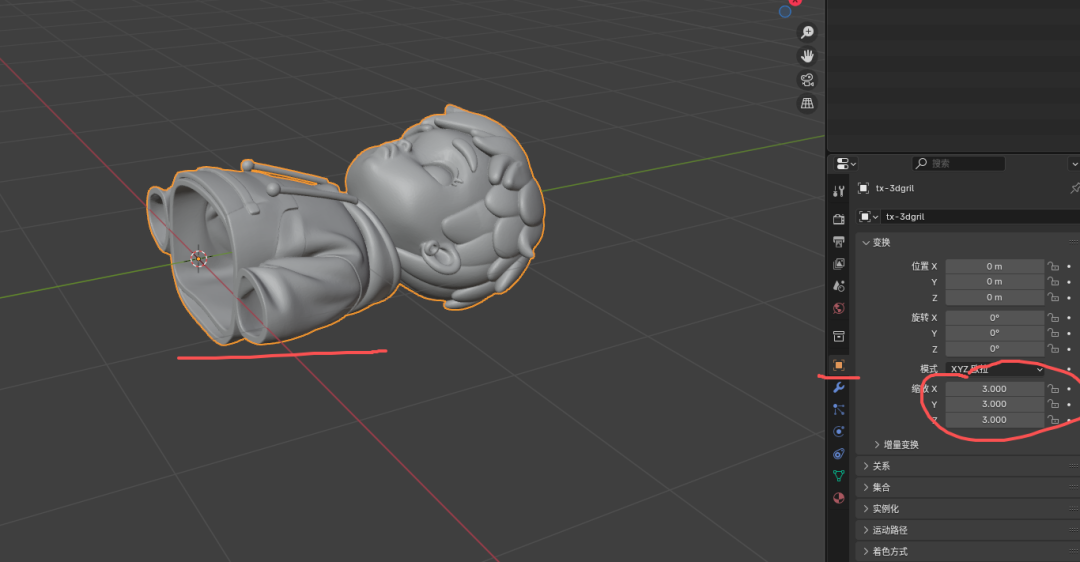This screenshot has width=1080, height=562.
Task: Toggle the lock for 旋转 Y
Action: coord(1053,333)
